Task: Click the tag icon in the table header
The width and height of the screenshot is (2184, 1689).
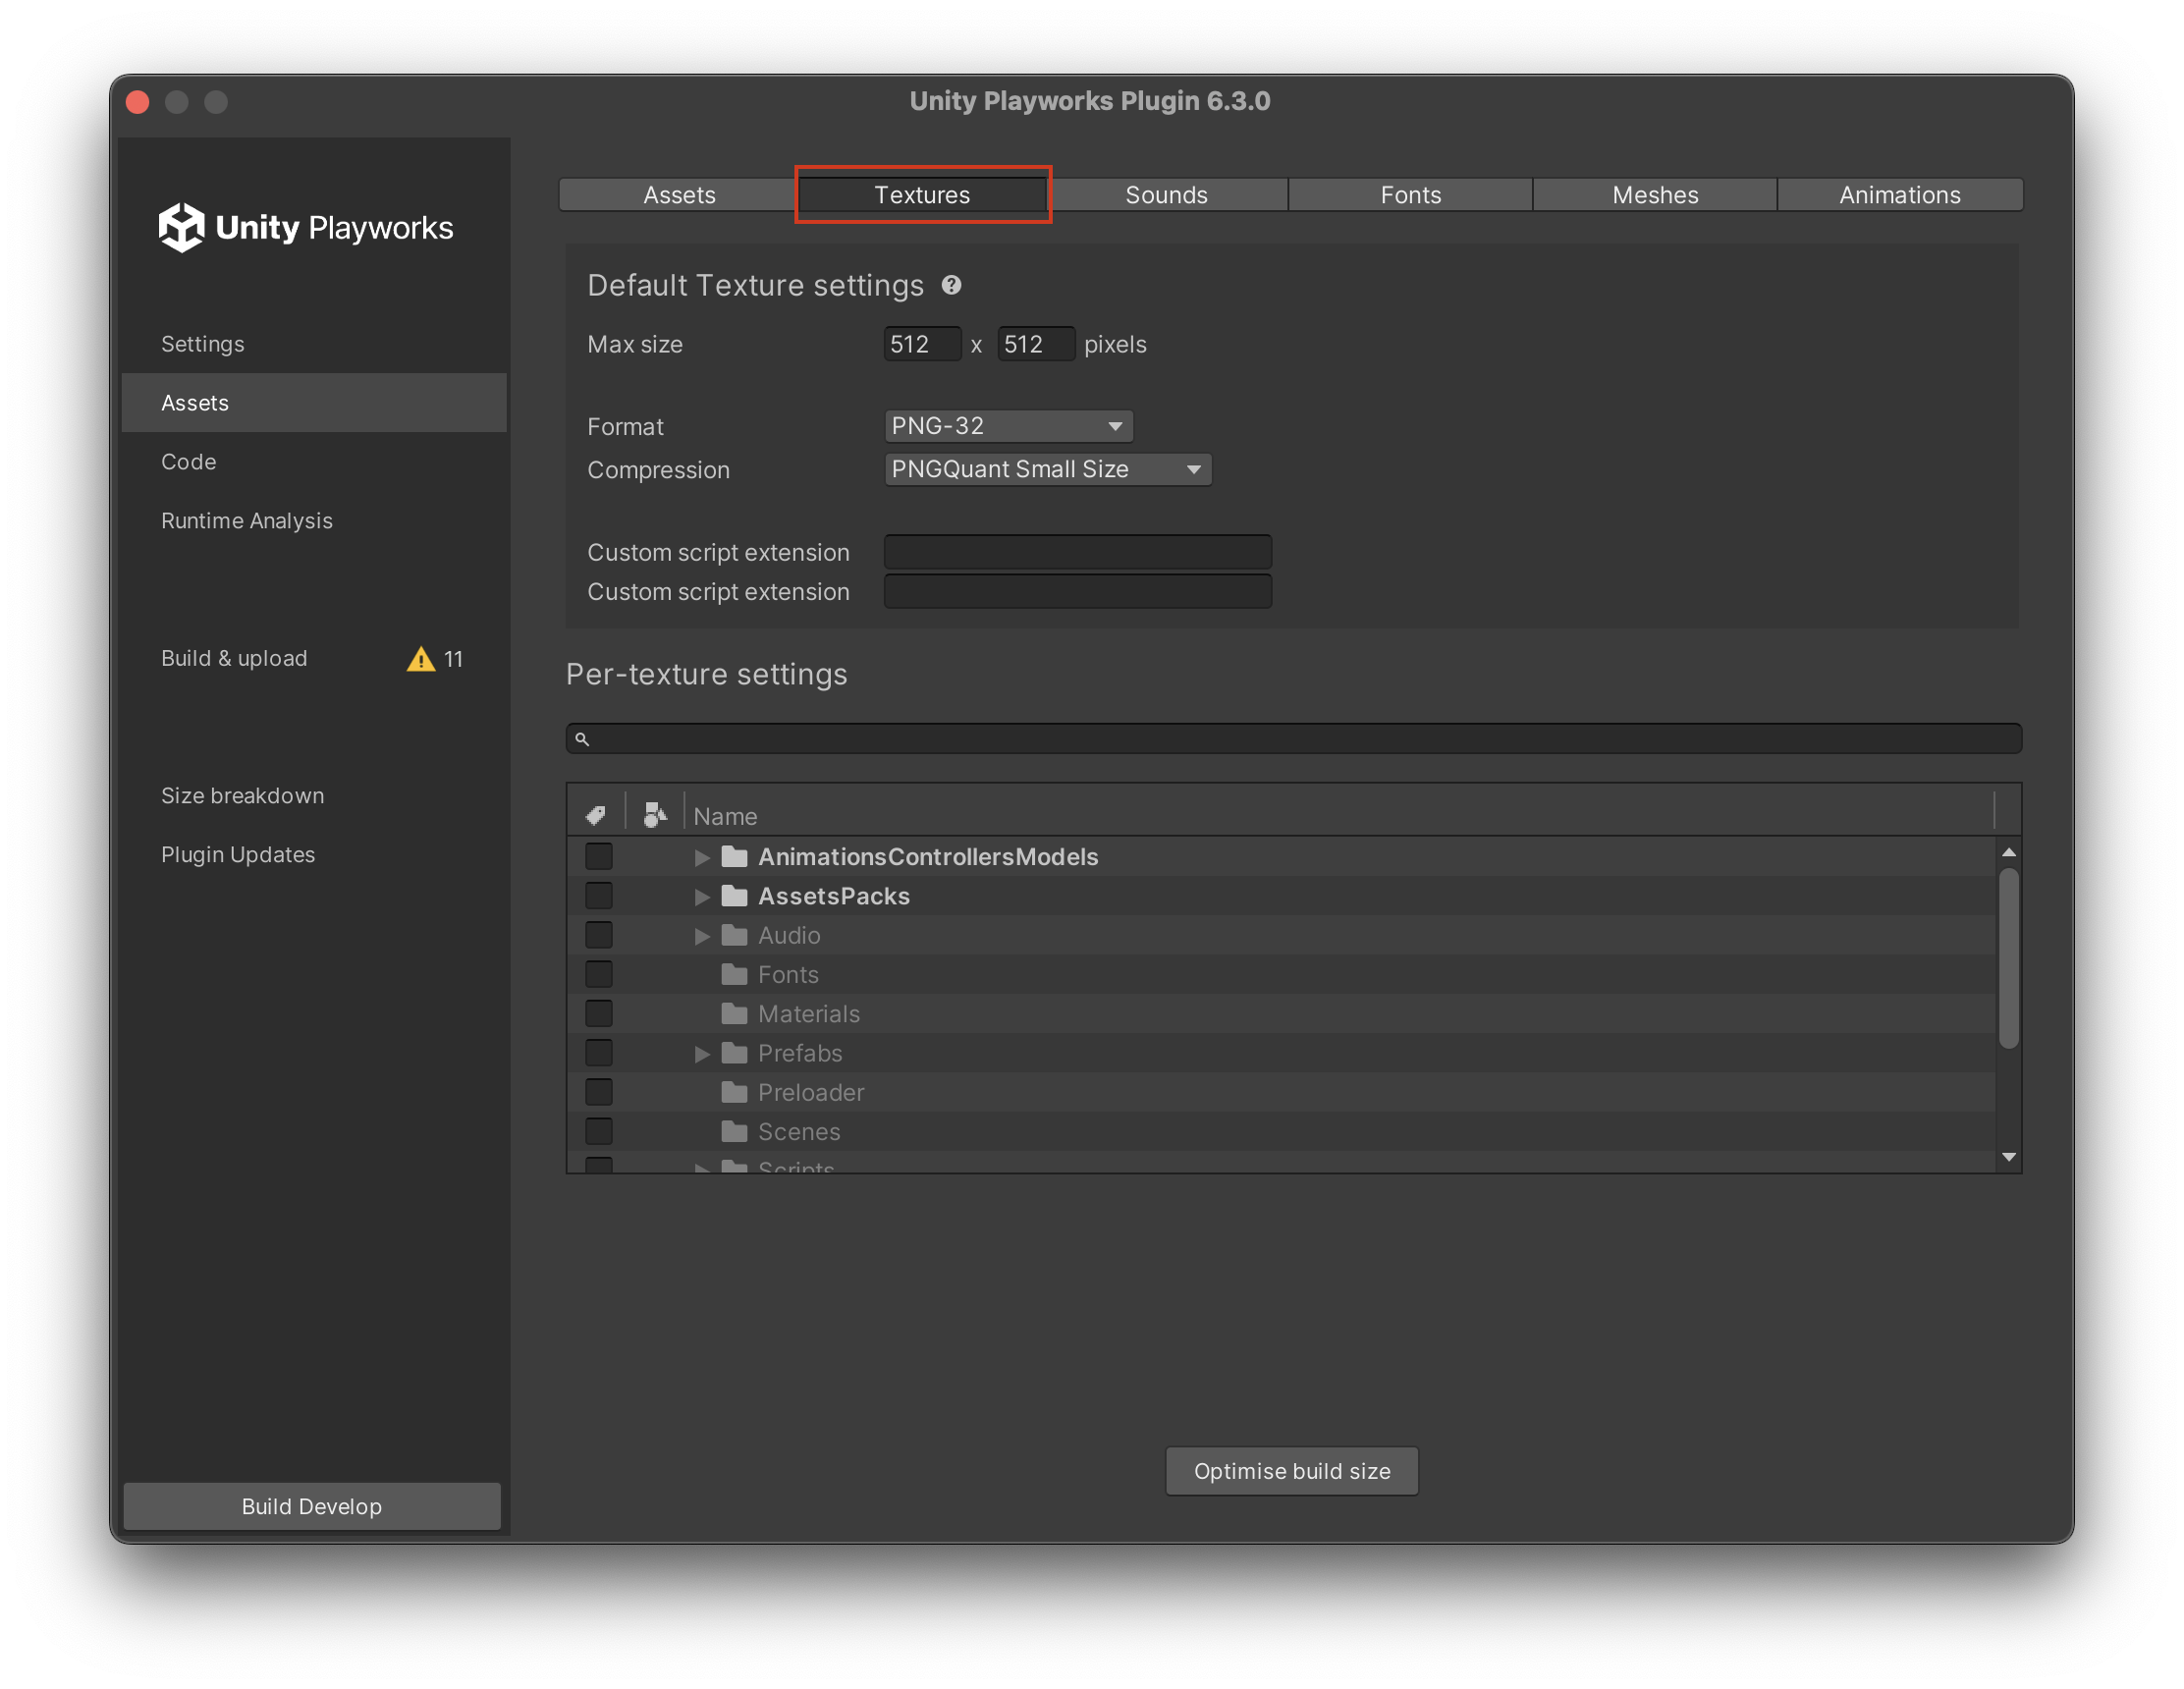Action: click(596, 816)
